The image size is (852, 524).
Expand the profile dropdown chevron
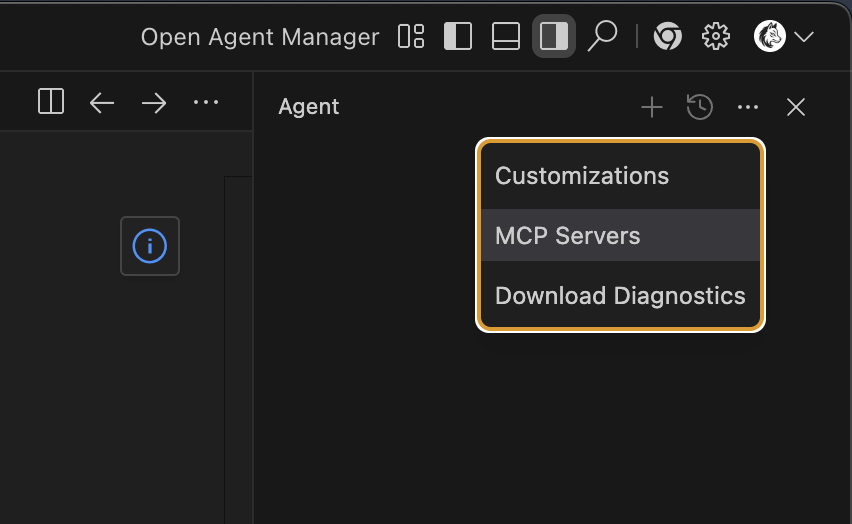[803, 38]
